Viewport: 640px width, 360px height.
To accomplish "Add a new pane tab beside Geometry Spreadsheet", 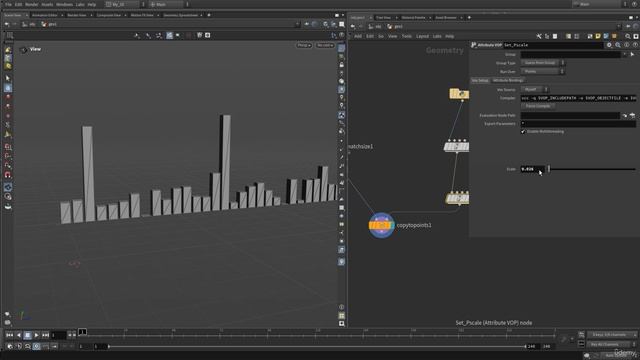I will [x=209, y=15].
